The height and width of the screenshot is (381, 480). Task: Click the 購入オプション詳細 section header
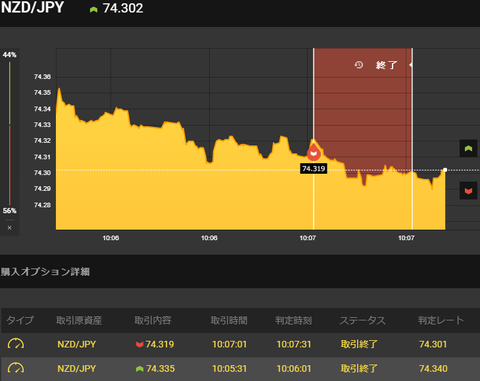45,272
